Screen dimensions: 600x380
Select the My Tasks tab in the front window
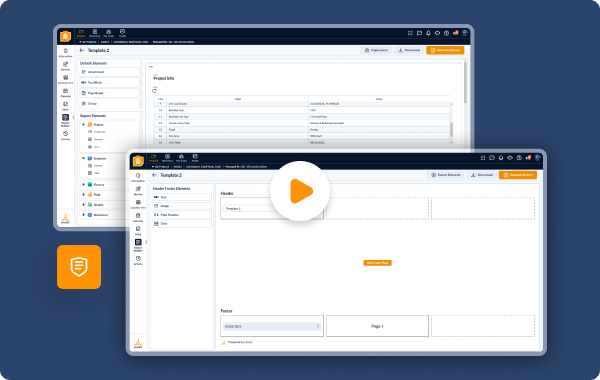point(181,158)
